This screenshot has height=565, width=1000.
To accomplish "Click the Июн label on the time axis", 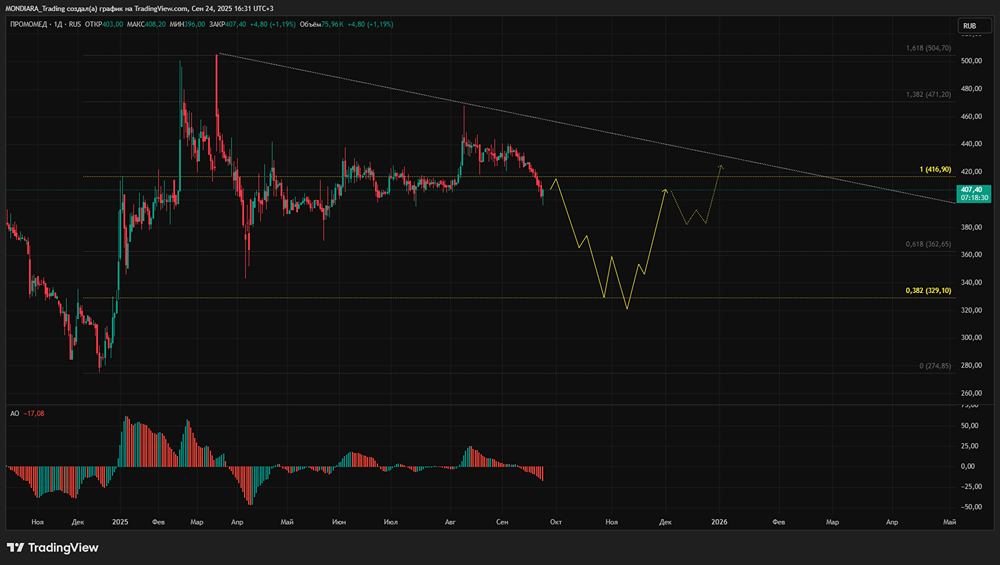I will pos(339,522).
